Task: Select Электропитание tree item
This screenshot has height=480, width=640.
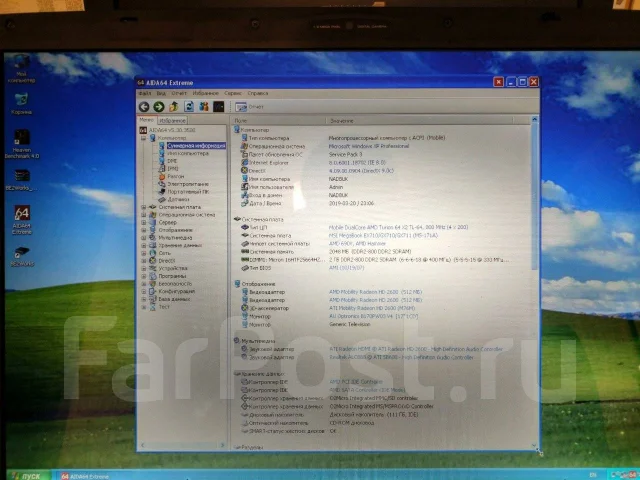Action: coord(188,184)
